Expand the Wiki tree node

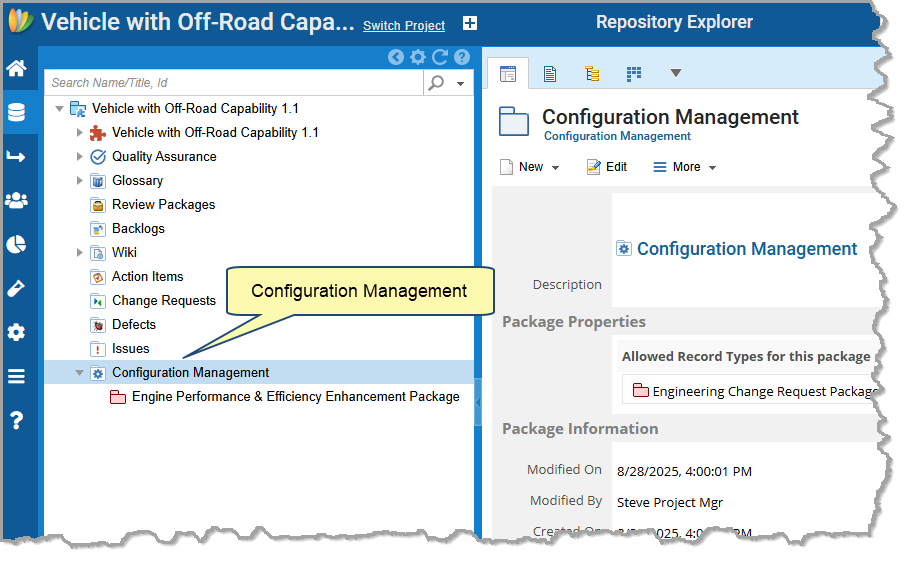(80, 253)
